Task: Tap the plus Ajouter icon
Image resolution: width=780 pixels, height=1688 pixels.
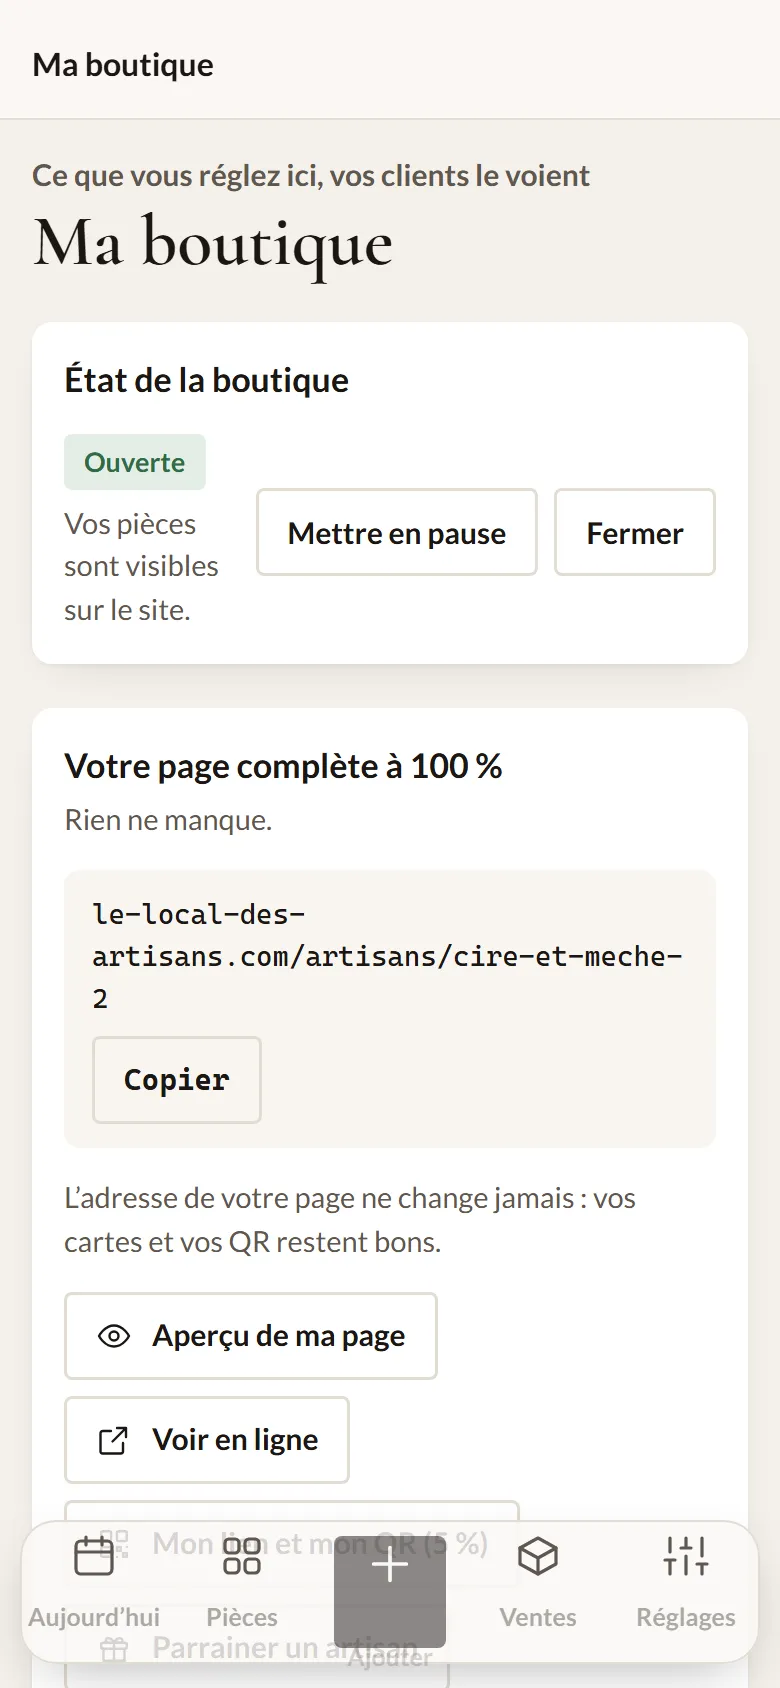Action: tap(390, 1566)
